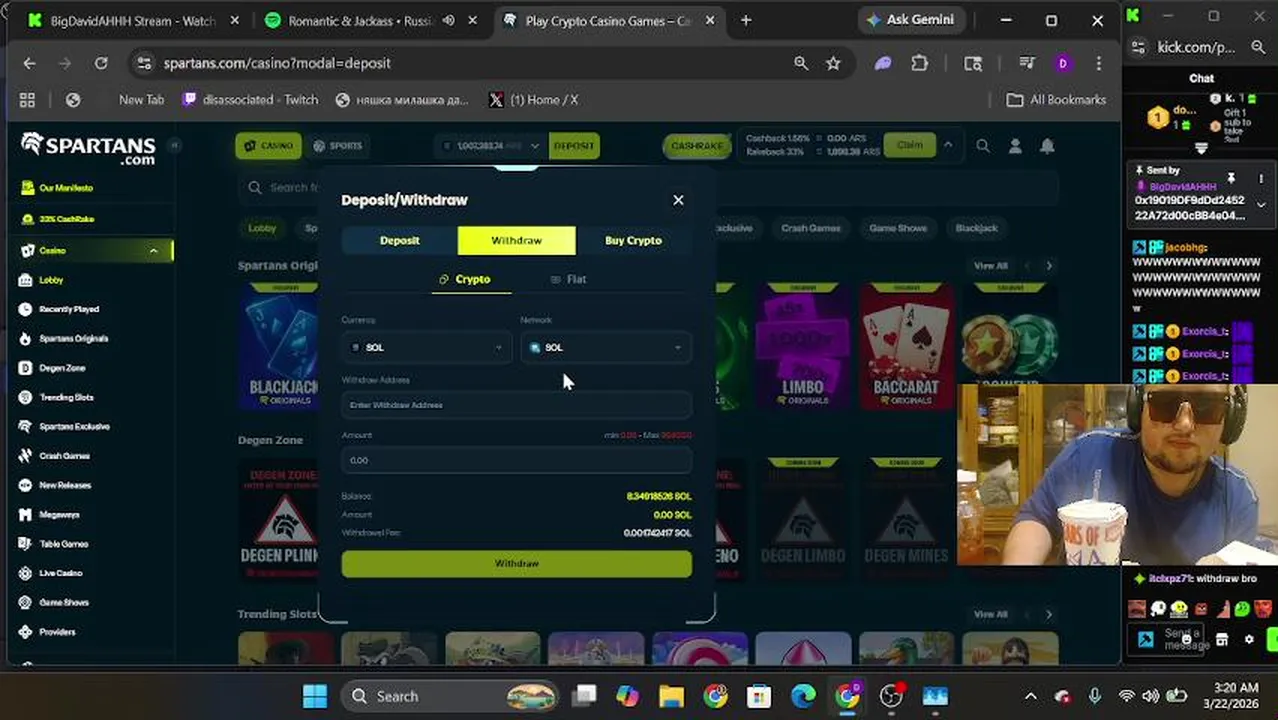Click the Spartans.com logo

(88, 148)
